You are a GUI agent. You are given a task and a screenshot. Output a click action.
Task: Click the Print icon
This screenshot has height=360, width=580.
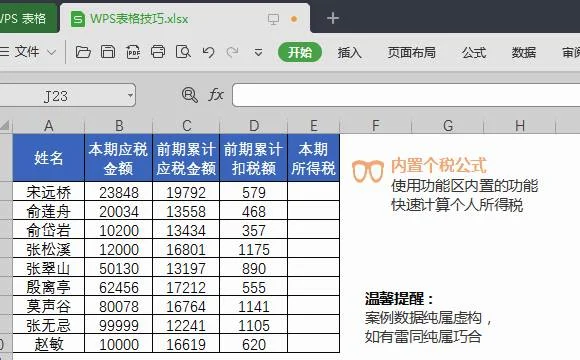click(x=158, y=52)
